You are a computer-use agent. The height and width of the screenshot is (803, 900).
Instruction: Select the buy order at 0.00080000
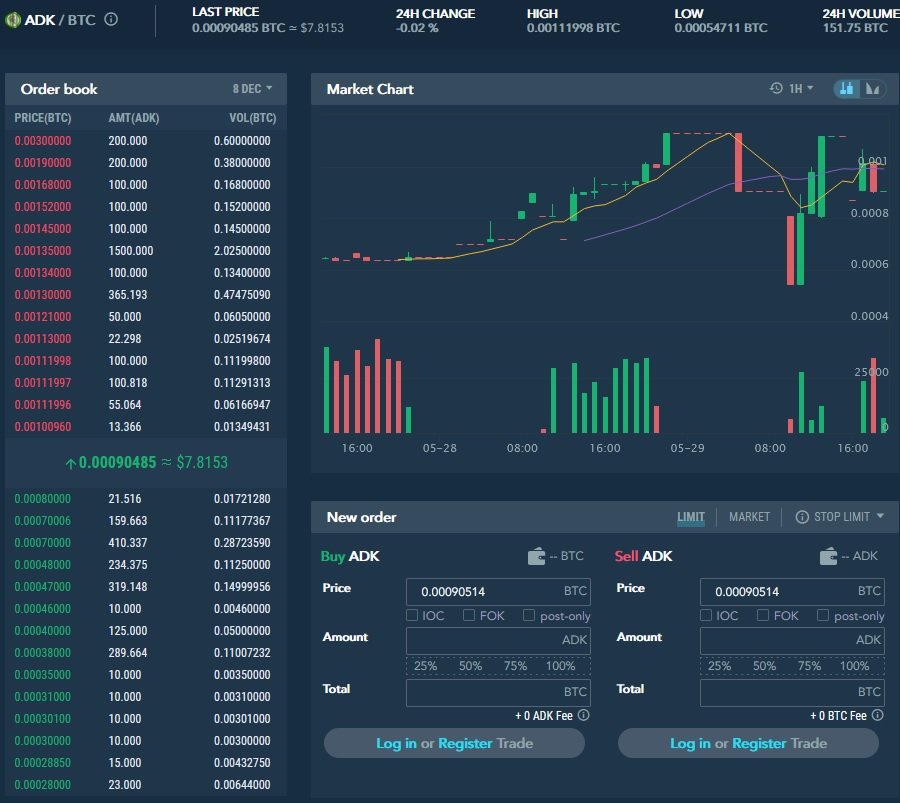click(x=146, y=499)
